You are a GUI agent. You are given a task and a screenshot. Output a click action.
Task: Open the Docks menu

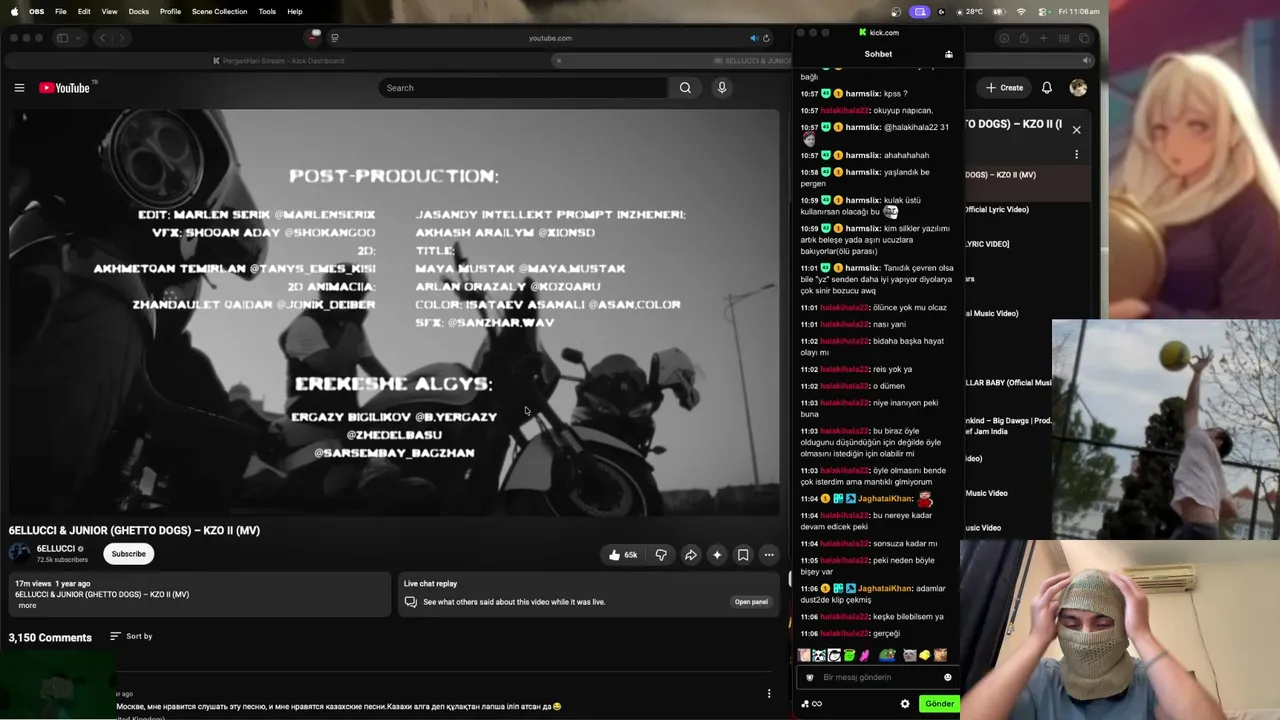pyautogui.click(x=139, y=12)
